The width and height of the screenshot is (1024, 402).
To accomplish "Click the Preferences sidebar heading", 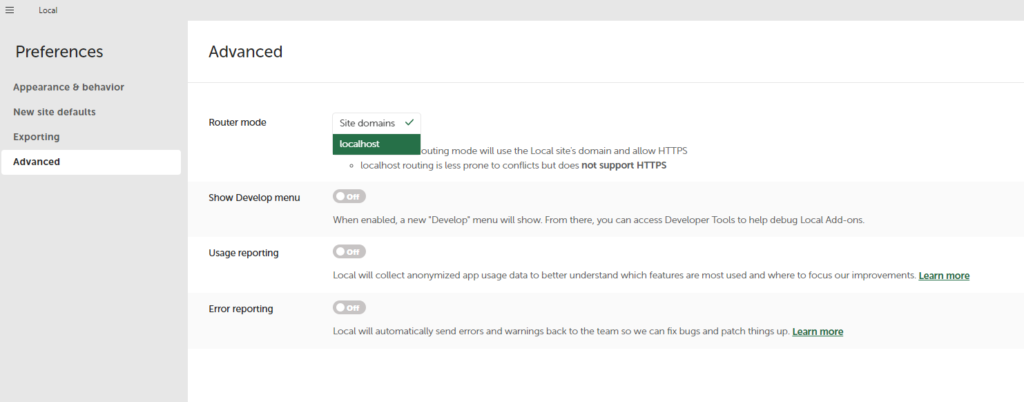I will click(x=59, y=52).
